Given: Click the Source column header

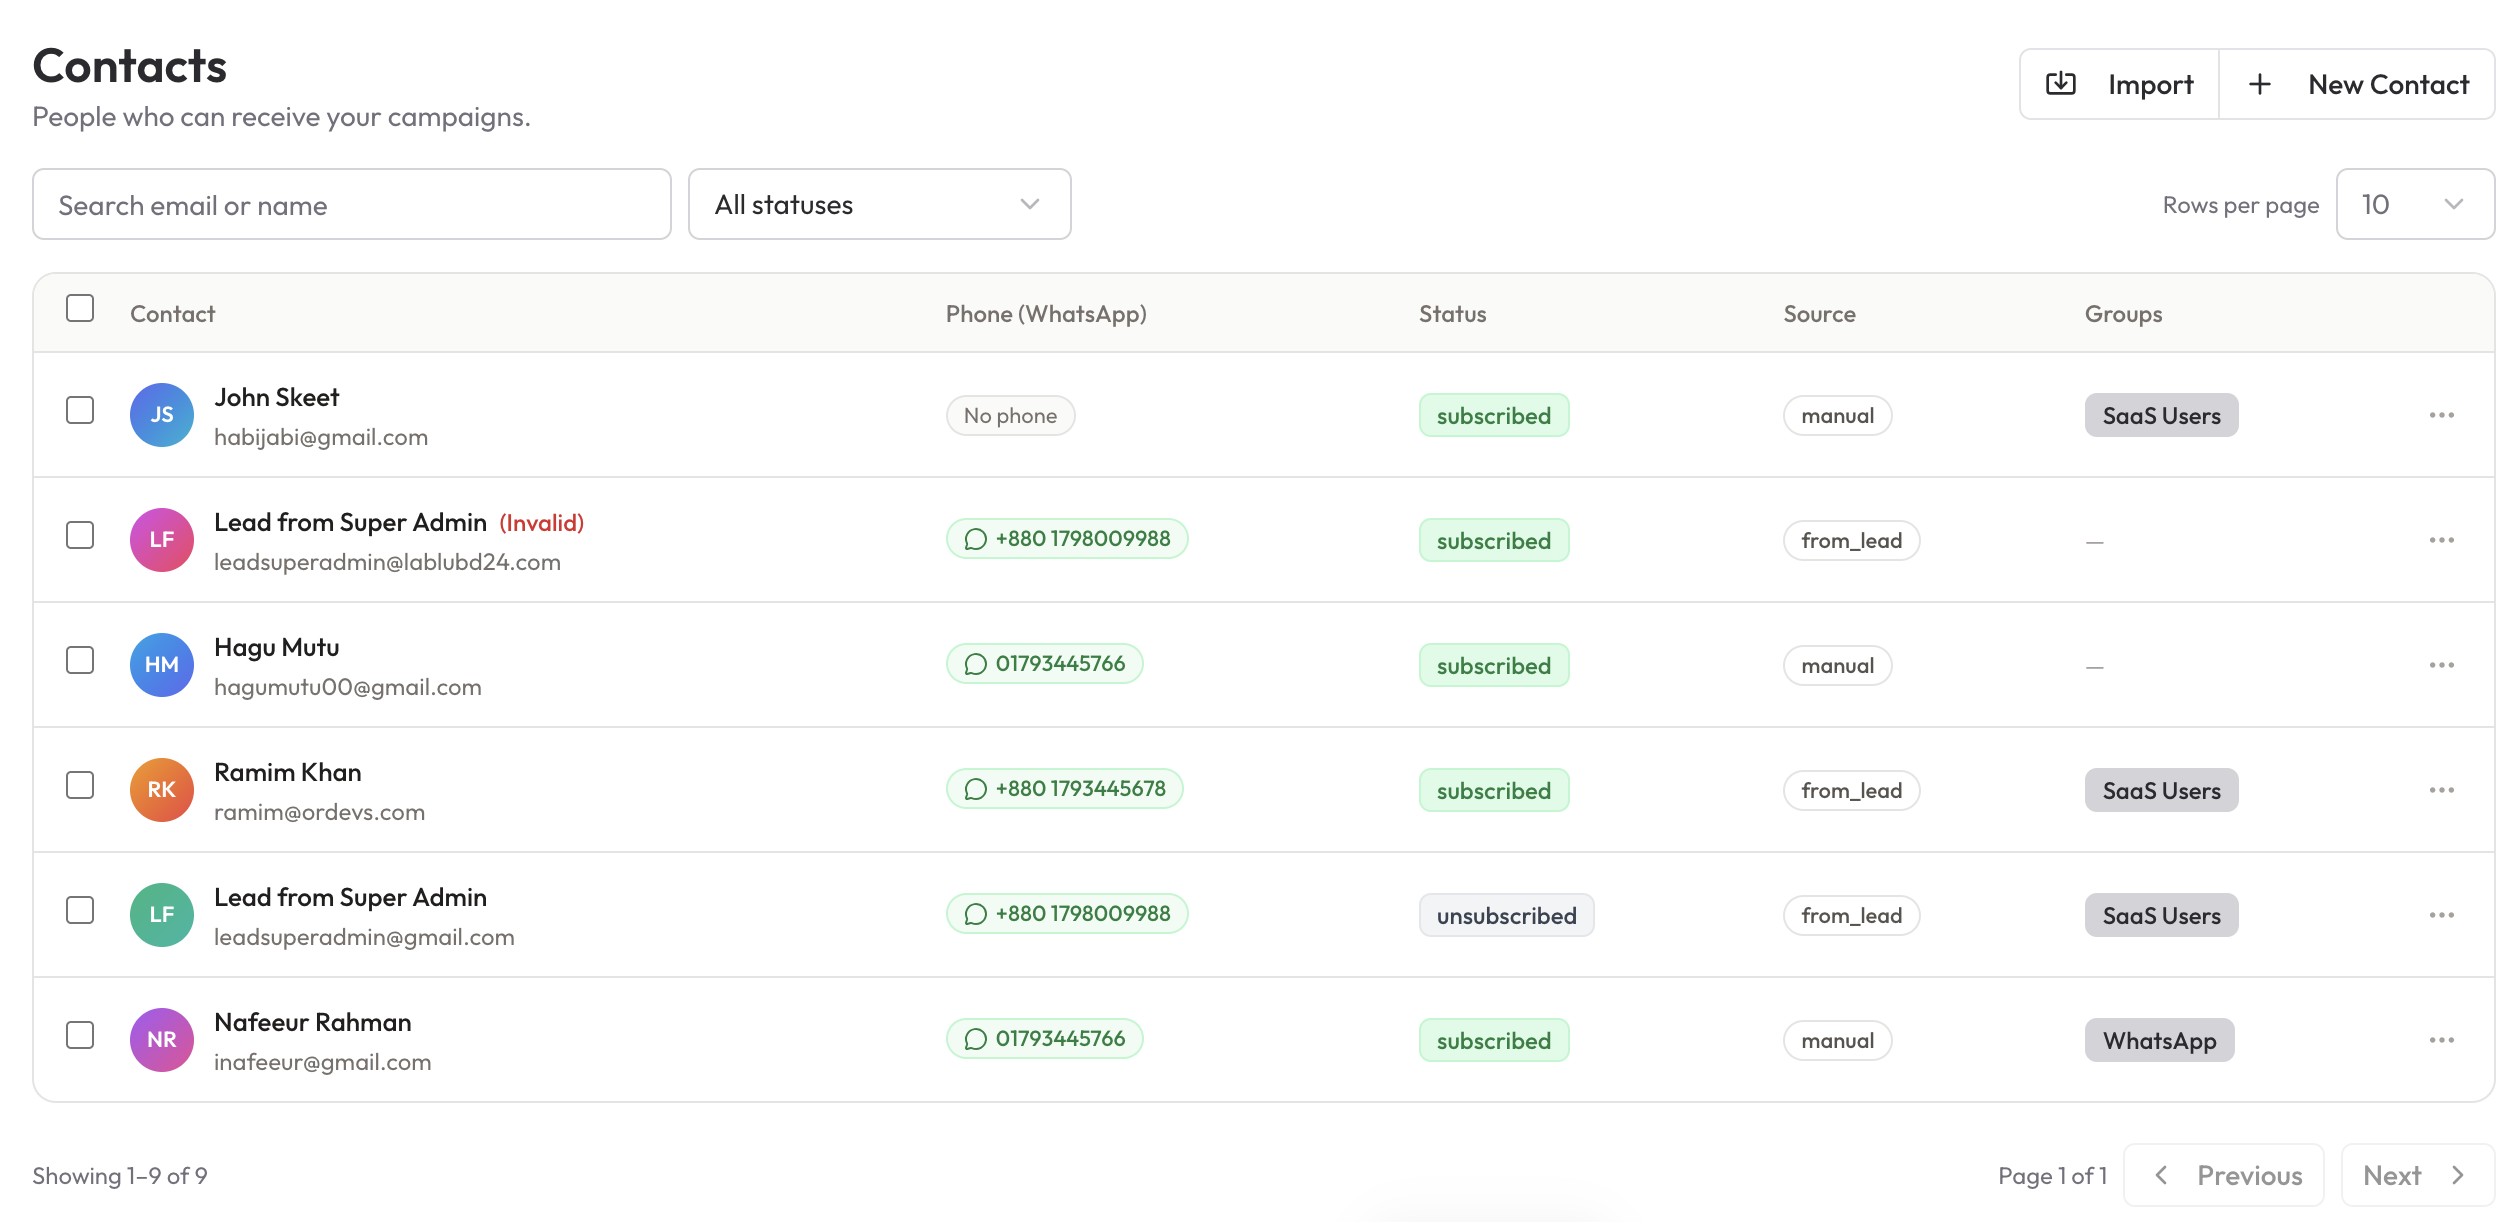Looking at the screenshot, I should point(1819,314).
